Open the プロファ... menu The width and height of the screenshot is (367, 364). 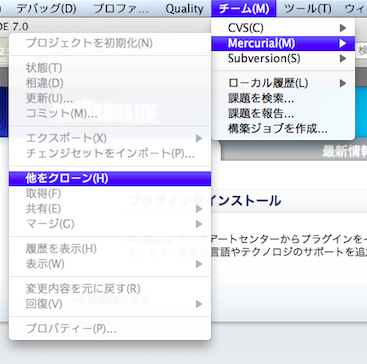[121, 9]
